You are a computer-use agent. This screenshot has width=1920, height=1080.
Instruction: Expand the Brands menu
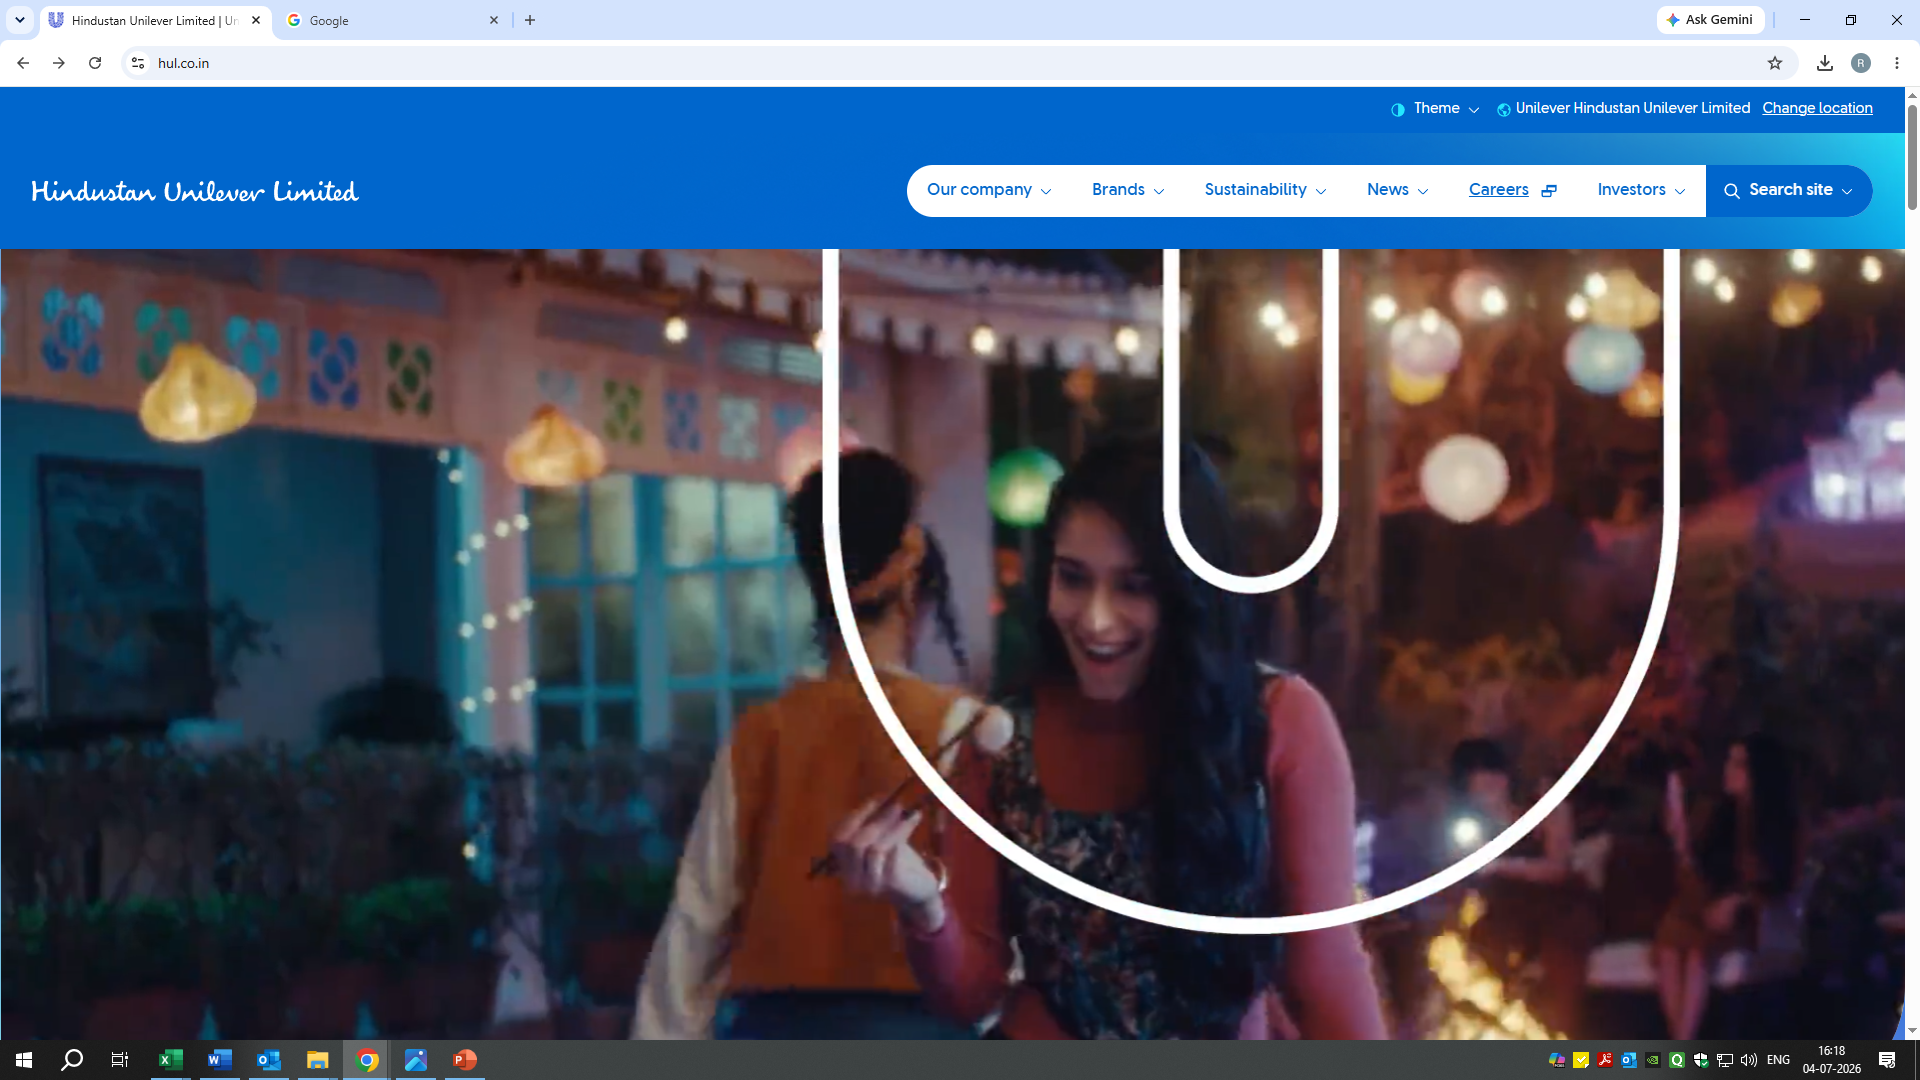point(1128,190)
